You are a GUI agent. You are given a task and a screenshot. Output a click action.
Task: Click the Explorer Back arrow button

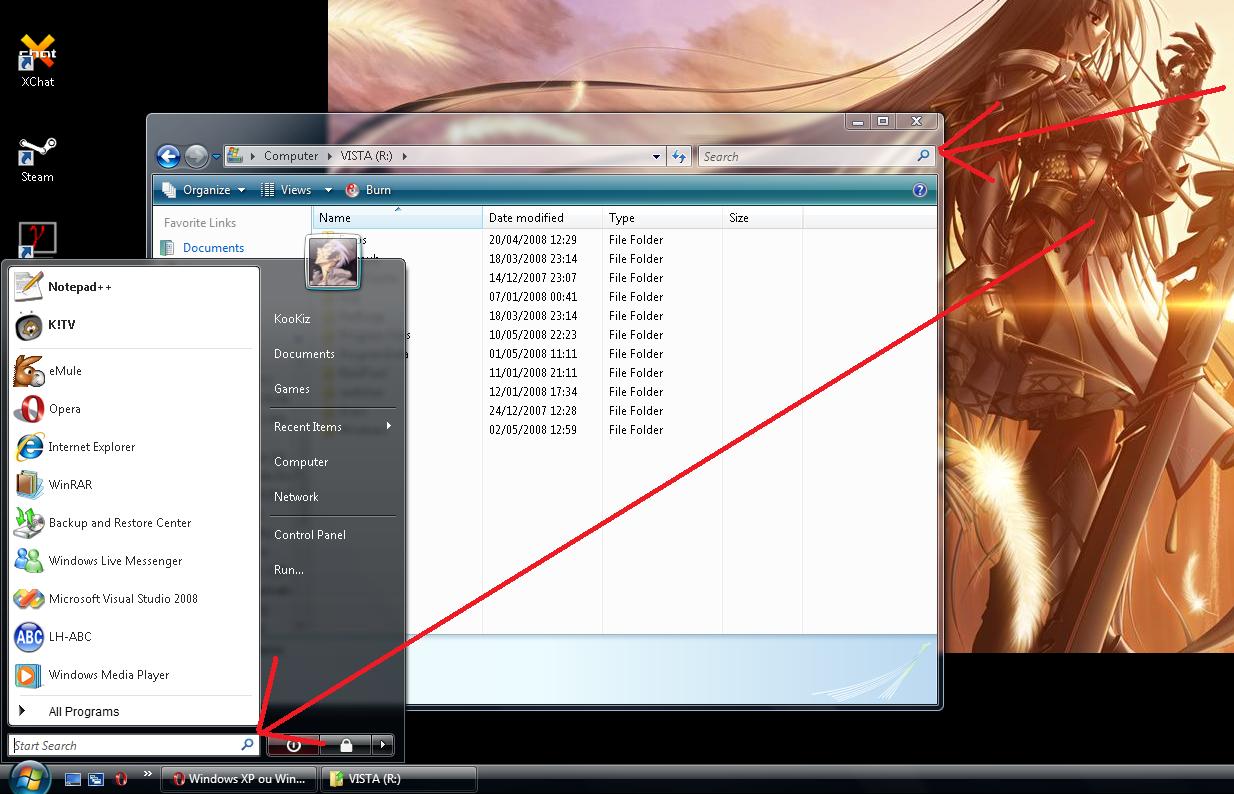pos(168,156)
